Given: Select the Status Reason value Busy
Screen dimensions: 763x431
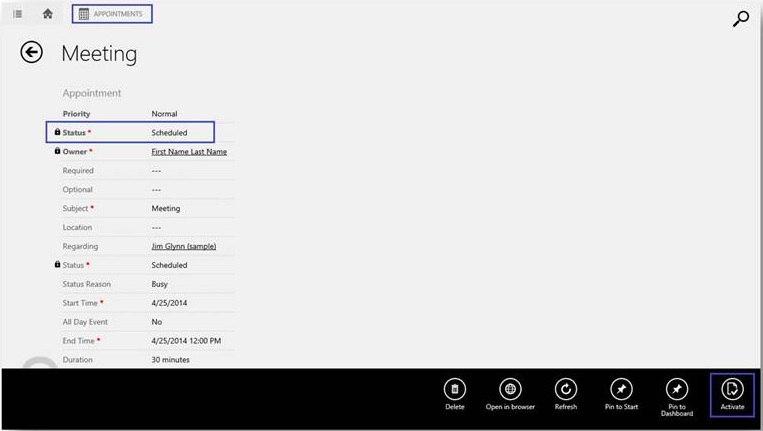Looking at the screenshot, I should [159, 284].
